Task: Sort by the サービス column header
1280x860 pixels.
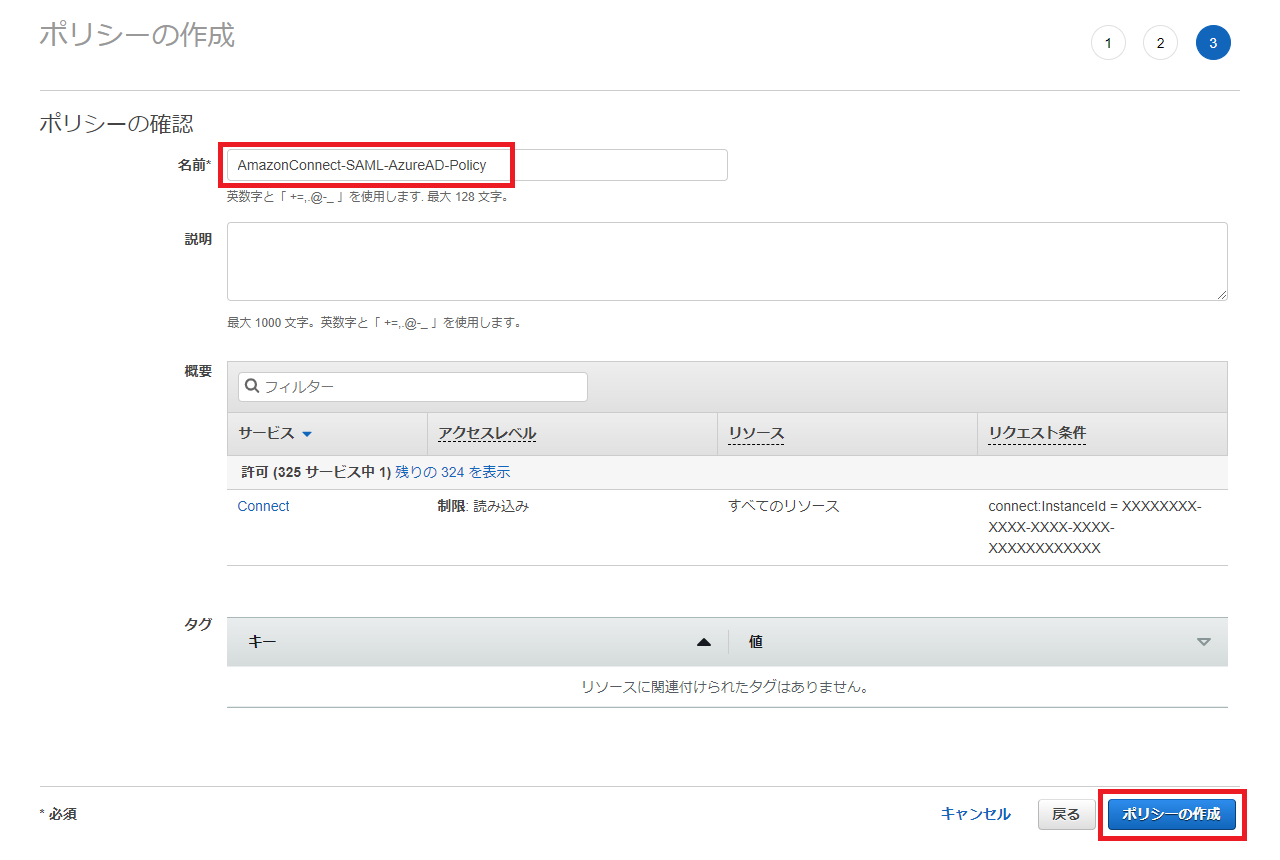Action: pyautogui.click(x=275, y=433)
